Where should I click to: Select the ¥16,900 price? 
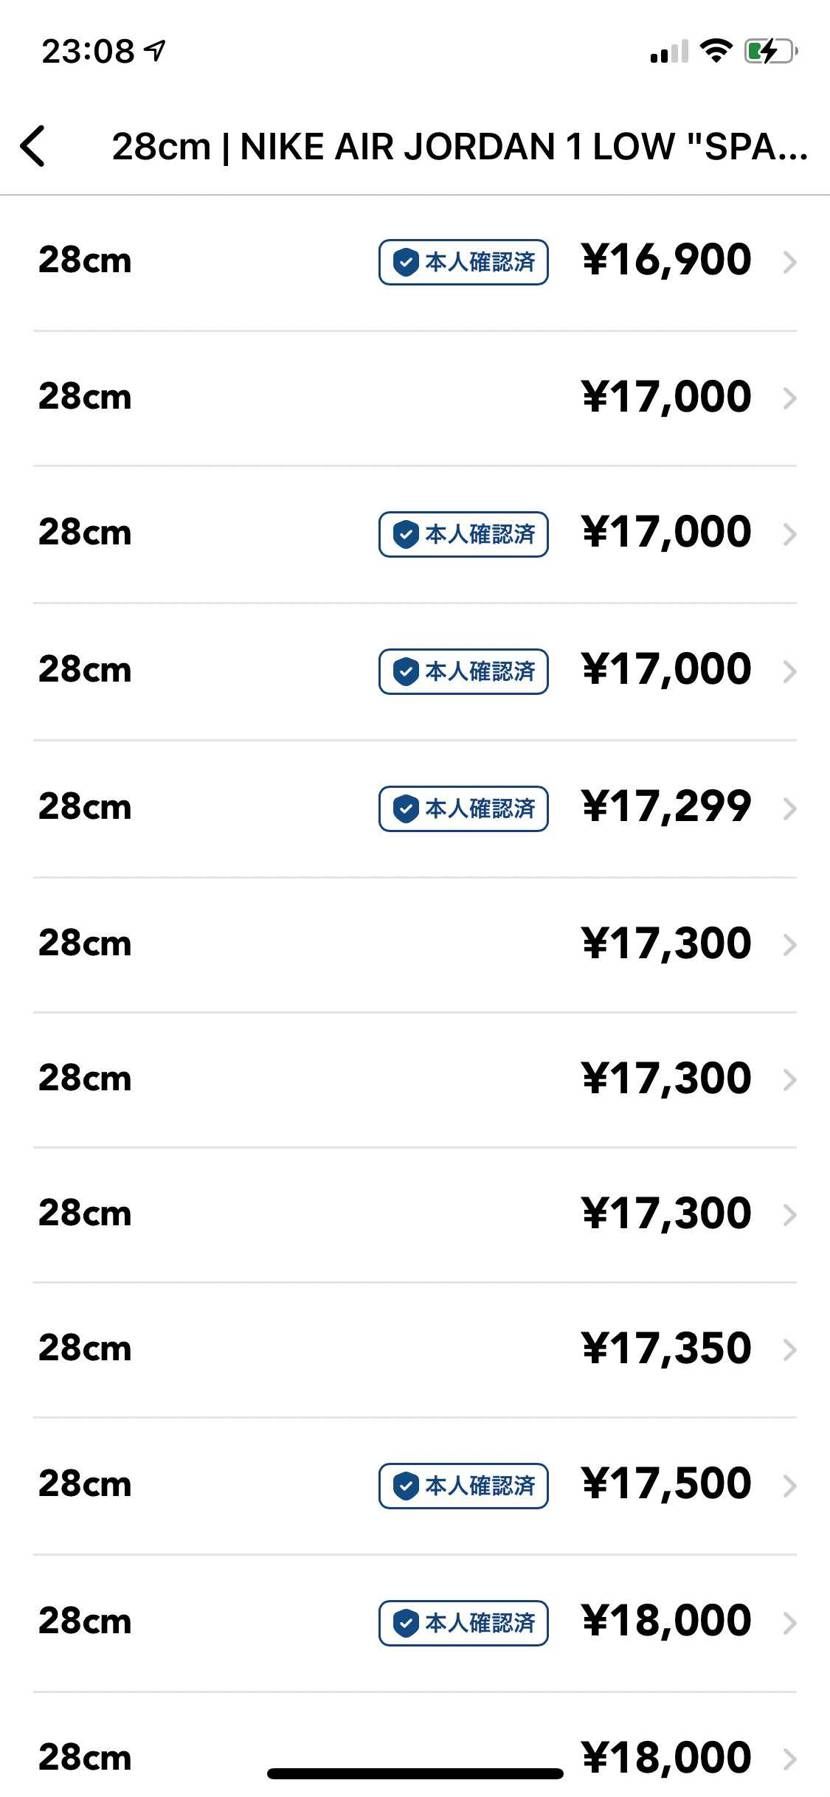(x=666, y=260)
